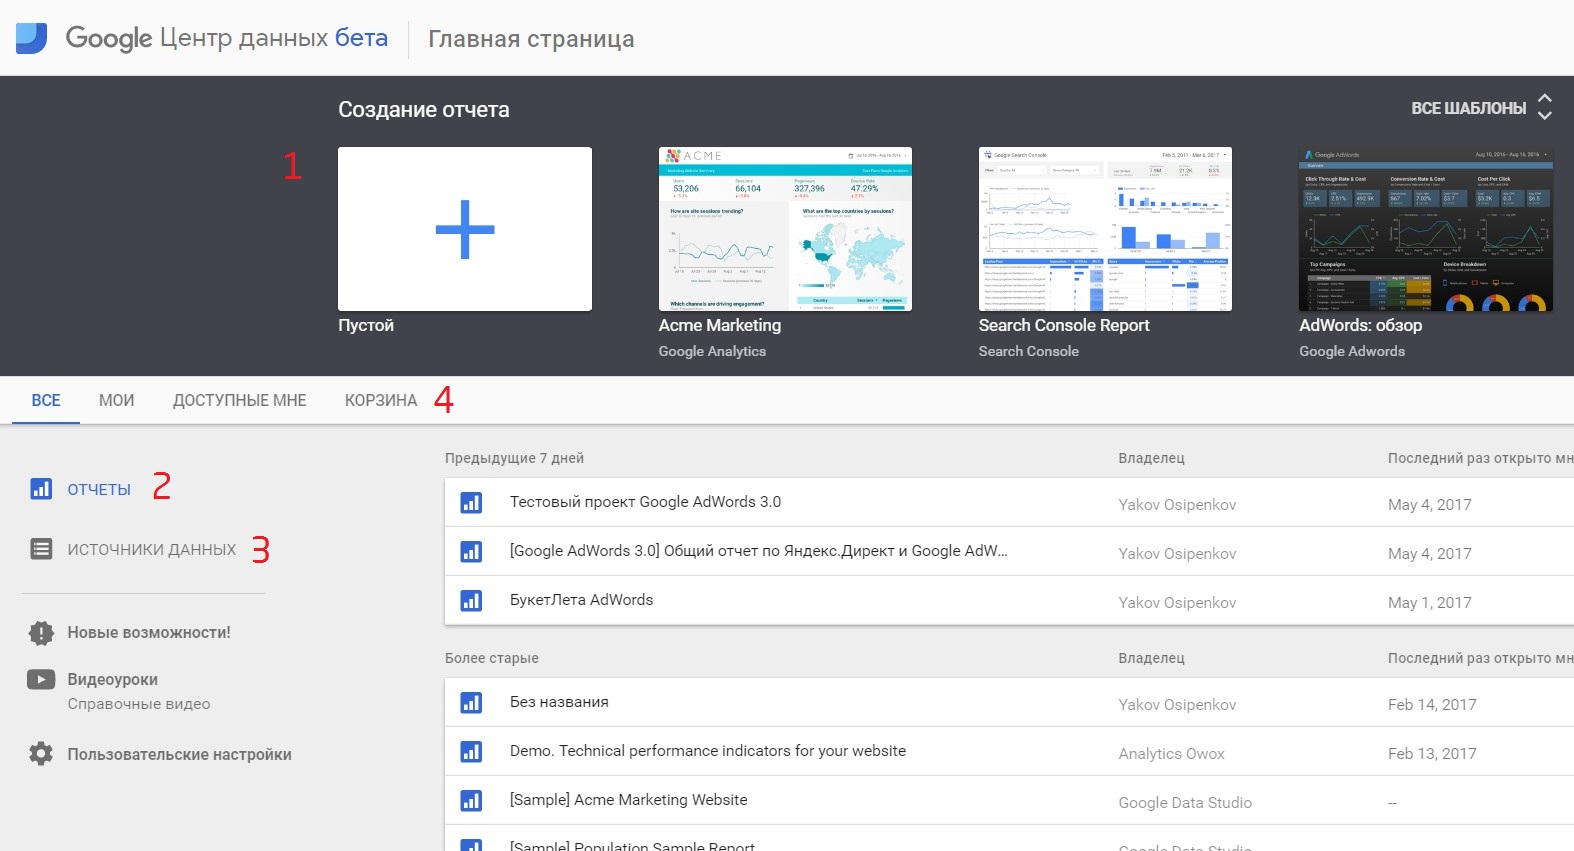
Task: Switch to the ДОСТУПНЫЕ МНЕ tab
Action: 240,400
